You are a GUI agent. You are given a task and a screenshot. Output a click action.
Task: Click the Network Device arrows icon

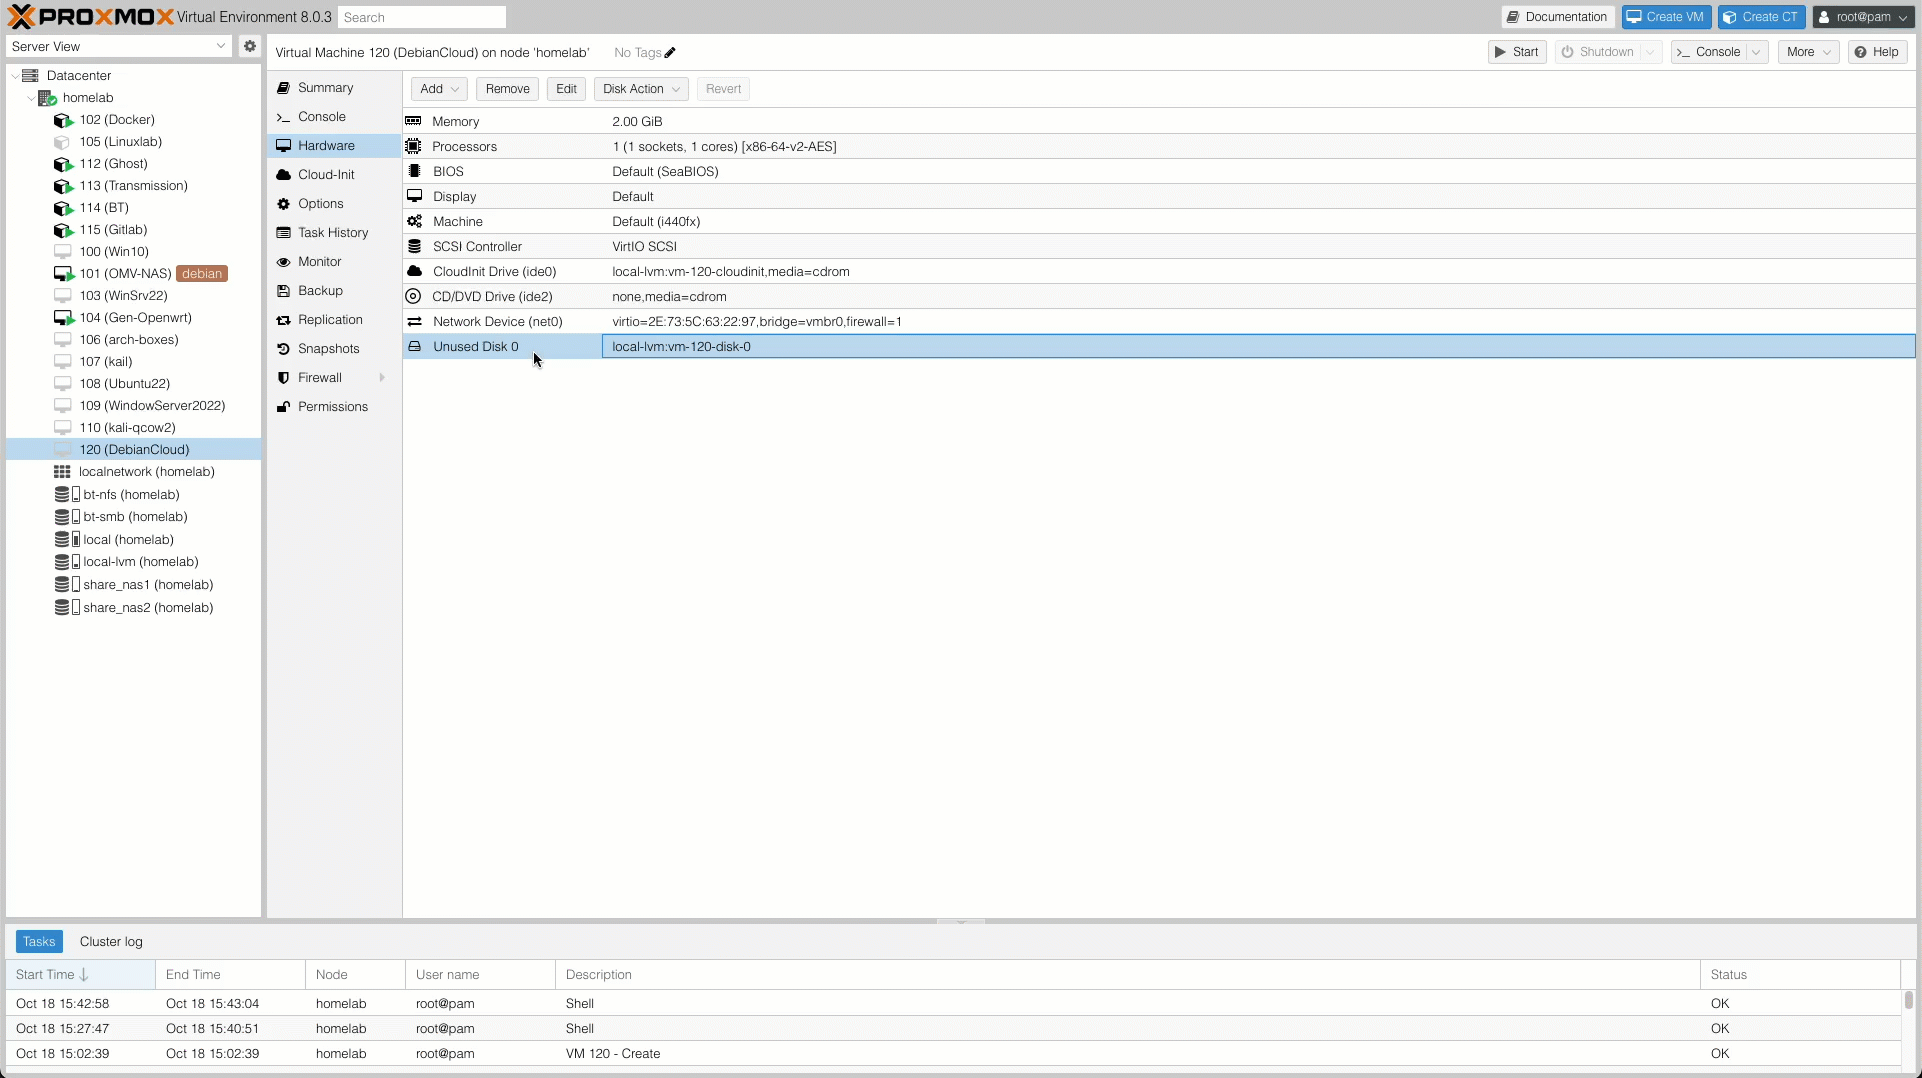click(414, 321)
